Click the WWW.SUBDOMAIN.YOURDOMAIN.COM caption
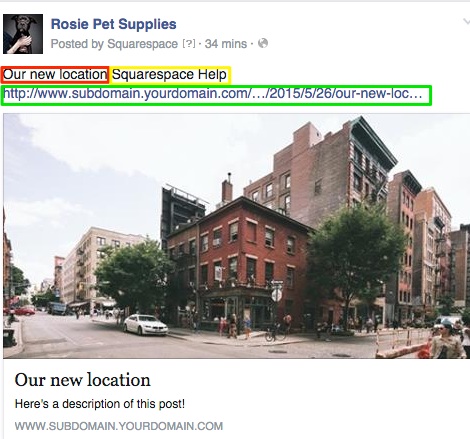 pyautogui.click(x=119, y=426)
